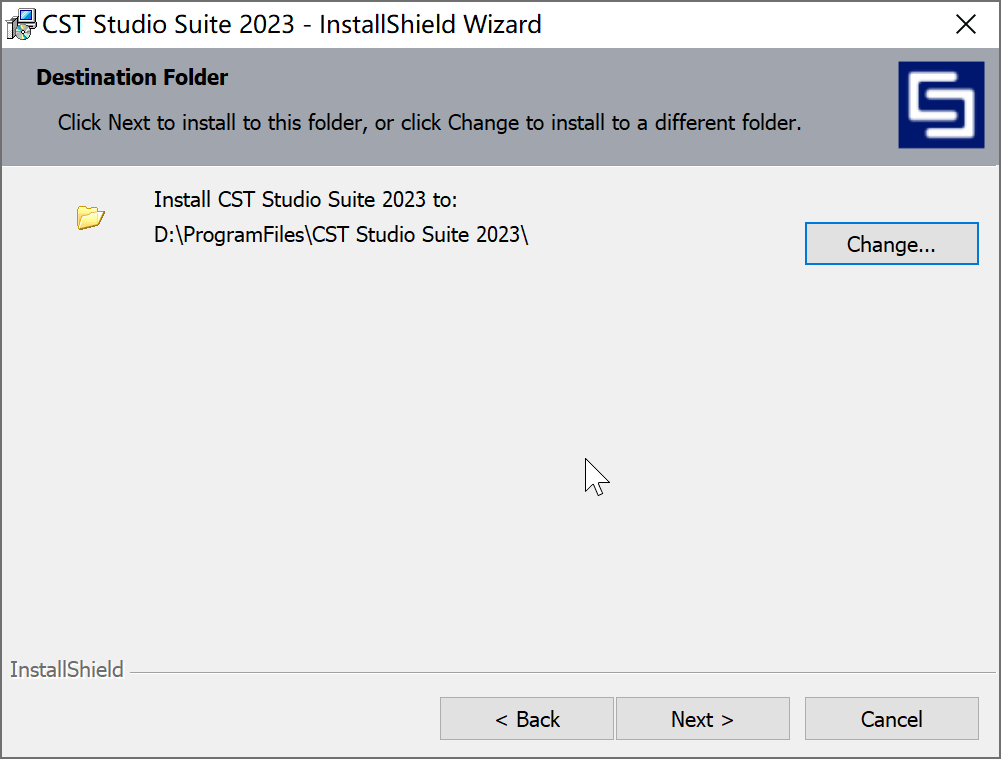Viewport: 1001px width, 759px height.
Task: Click the Next button to continue installing
Action: [702, 718]
